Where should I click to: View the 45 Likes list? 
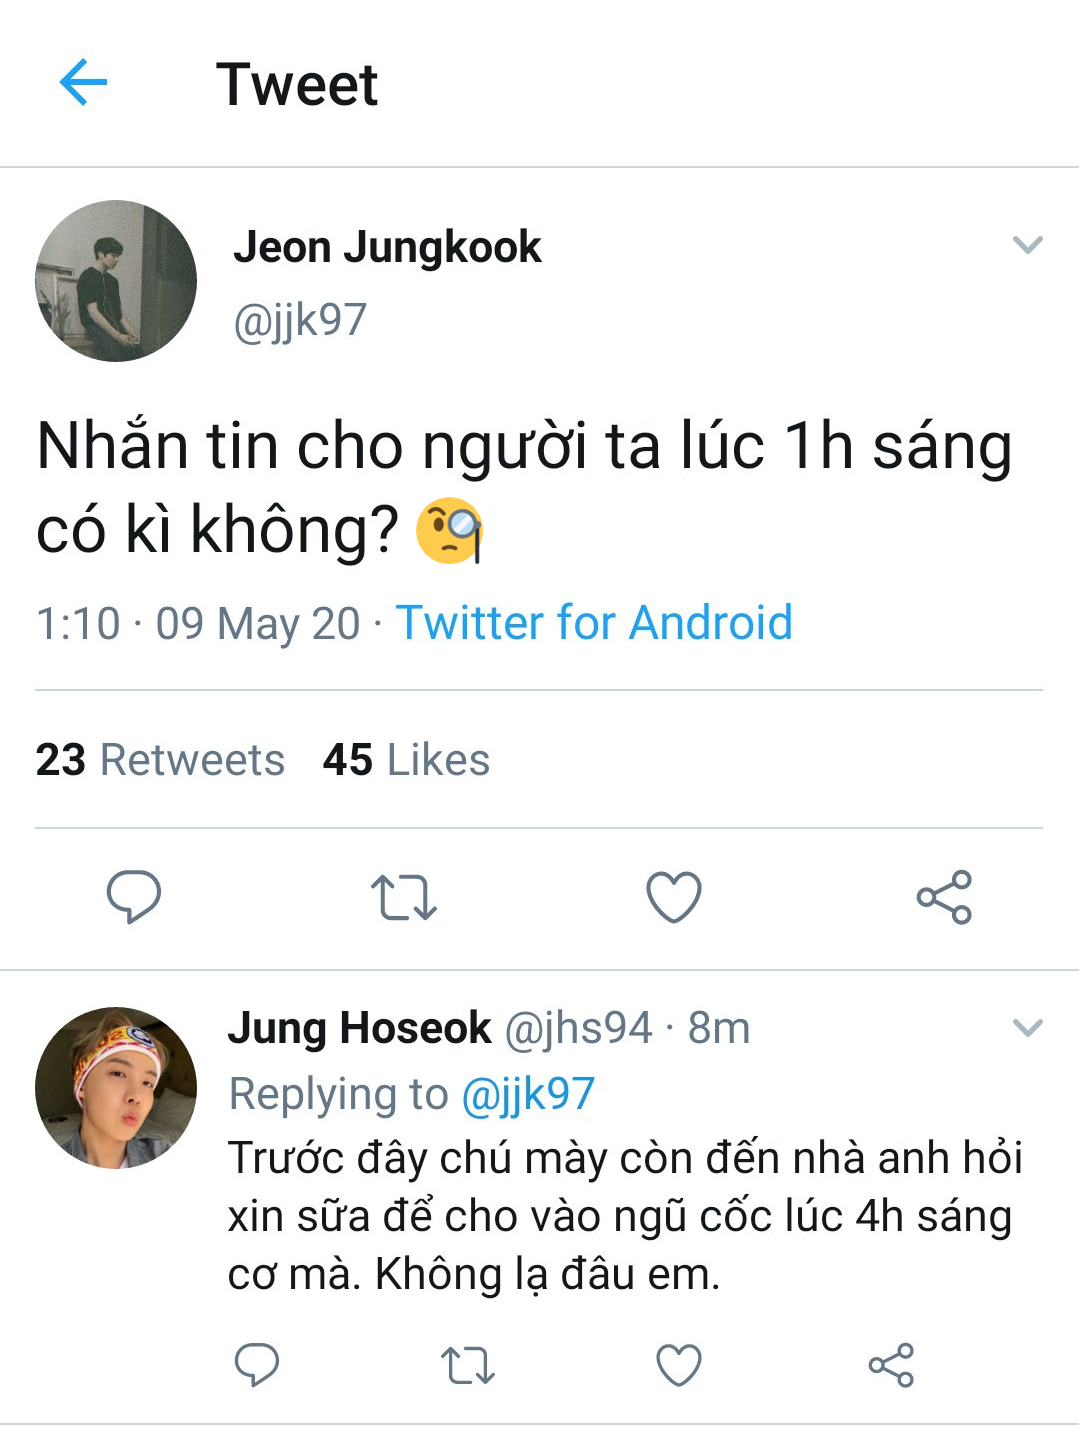406,760
